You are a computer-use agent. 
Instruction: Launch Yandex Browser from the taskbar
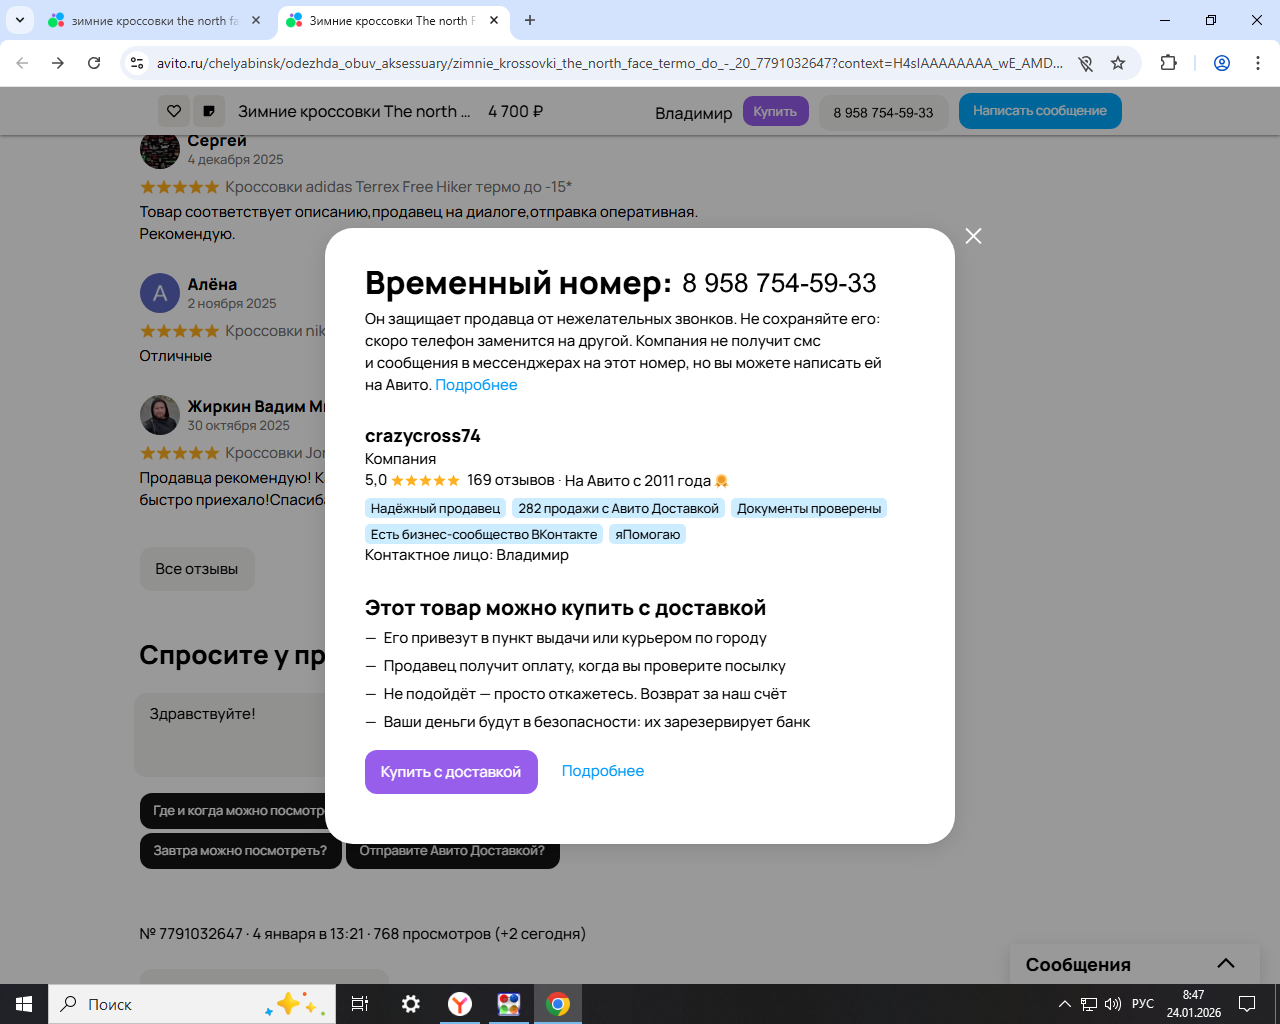tap(460, 1004)
